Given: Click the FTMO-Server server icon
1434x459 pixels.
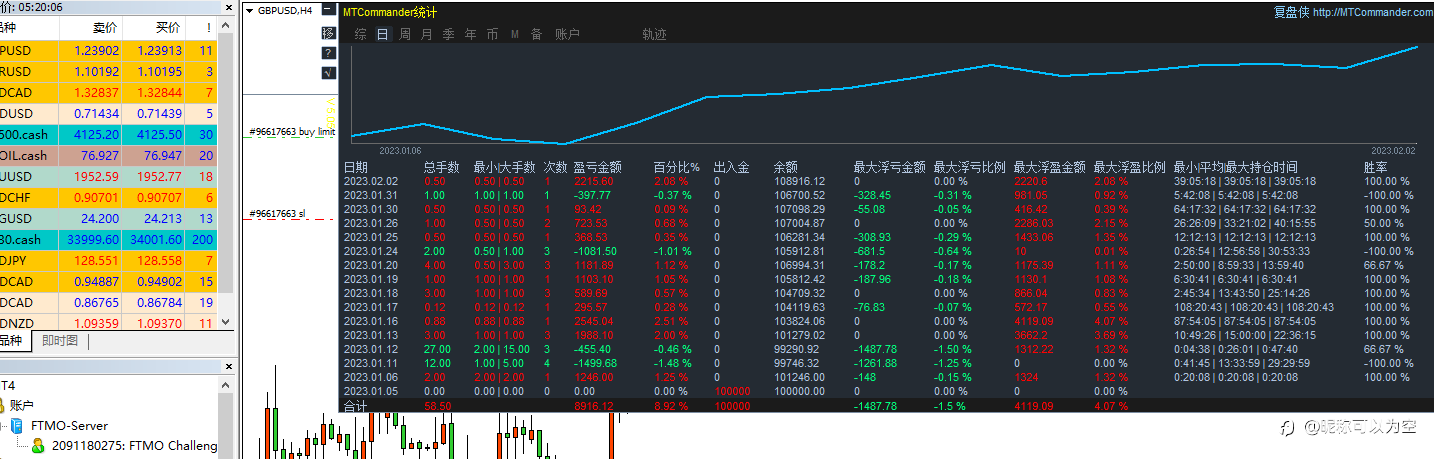Looking at the screenshot, I should pyautogui.click(x=17, y=425).
